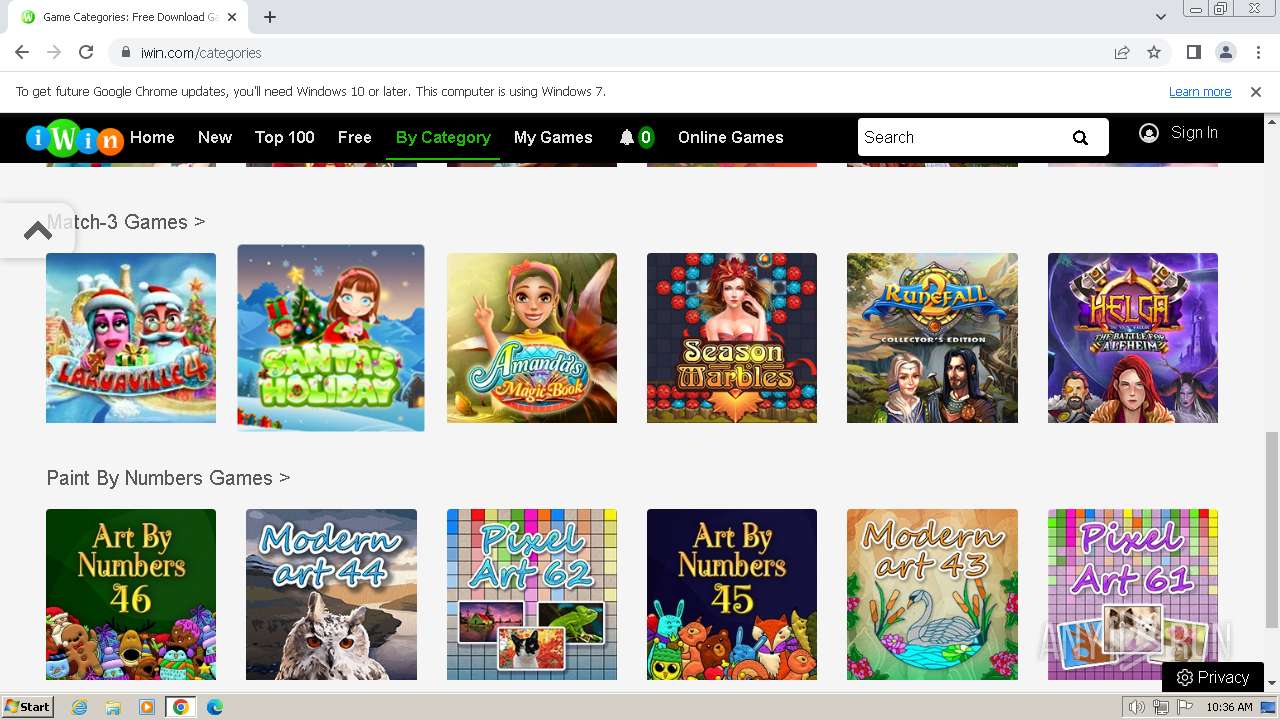Click the Sign In user icon
1280x720 pixels.
point(1149,133)
